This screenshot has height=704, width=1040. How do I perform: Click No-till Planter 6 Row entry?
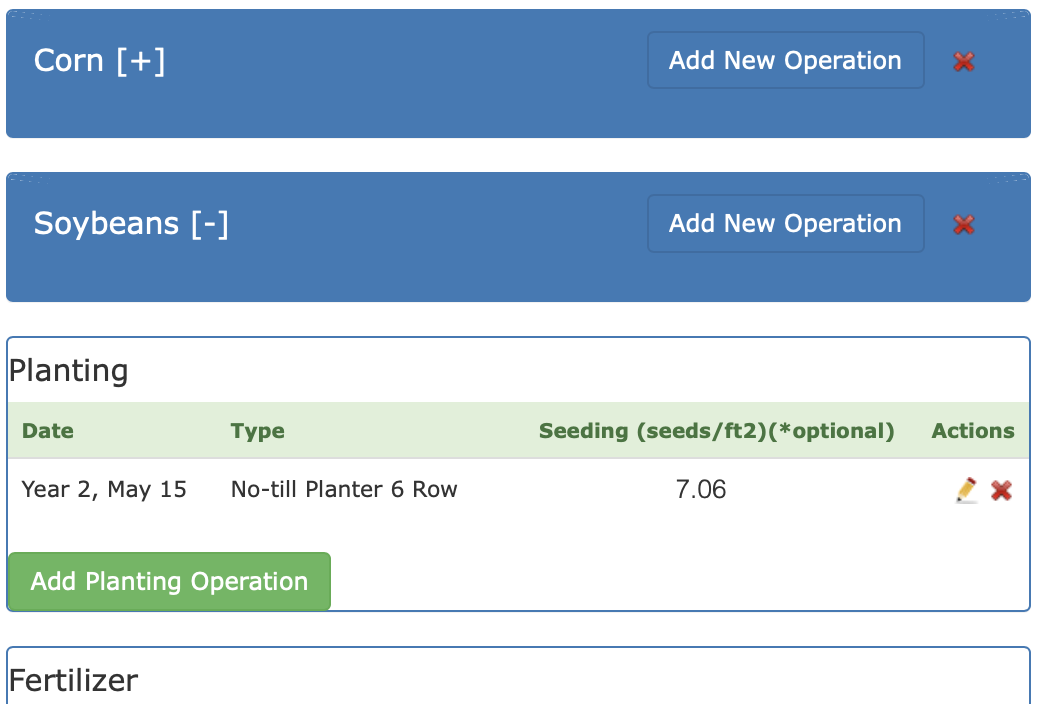(x=344, y=490)
